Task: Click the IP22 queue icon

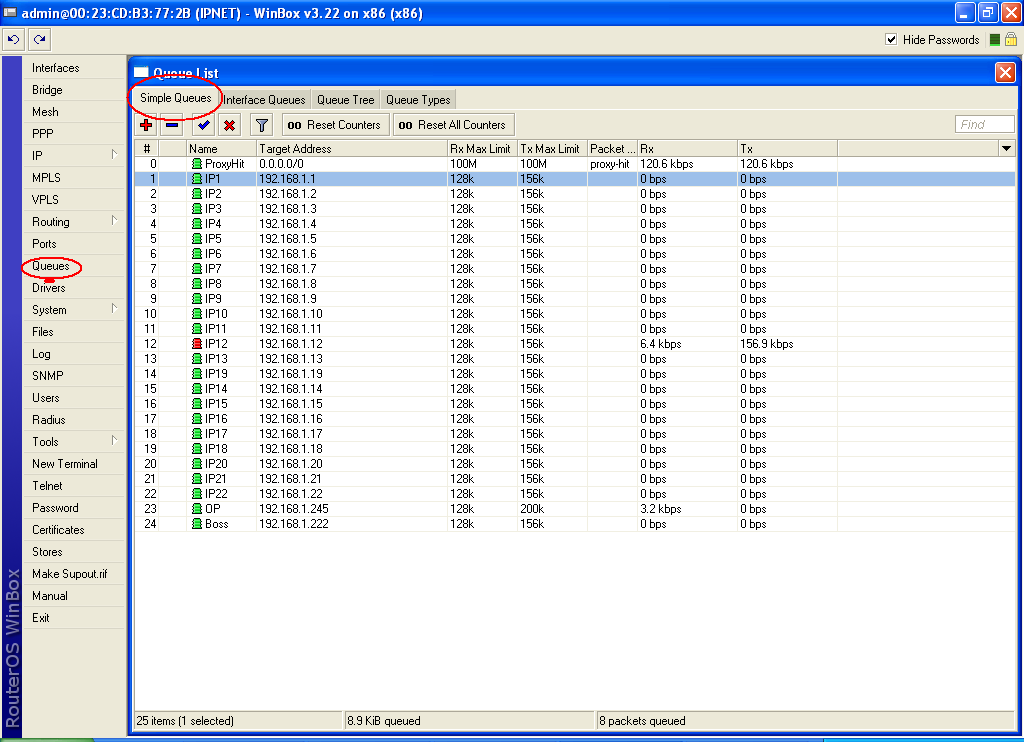Action: coord(197,494)
